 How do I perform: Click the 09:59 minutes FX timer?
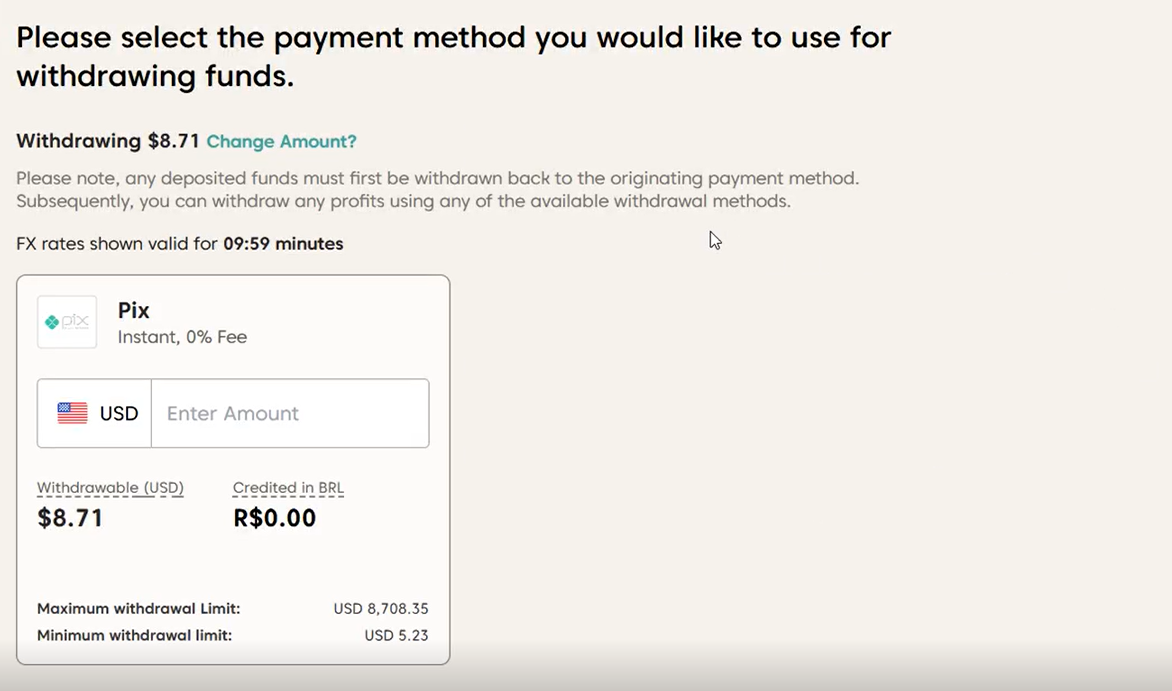[x=283, y=244]
